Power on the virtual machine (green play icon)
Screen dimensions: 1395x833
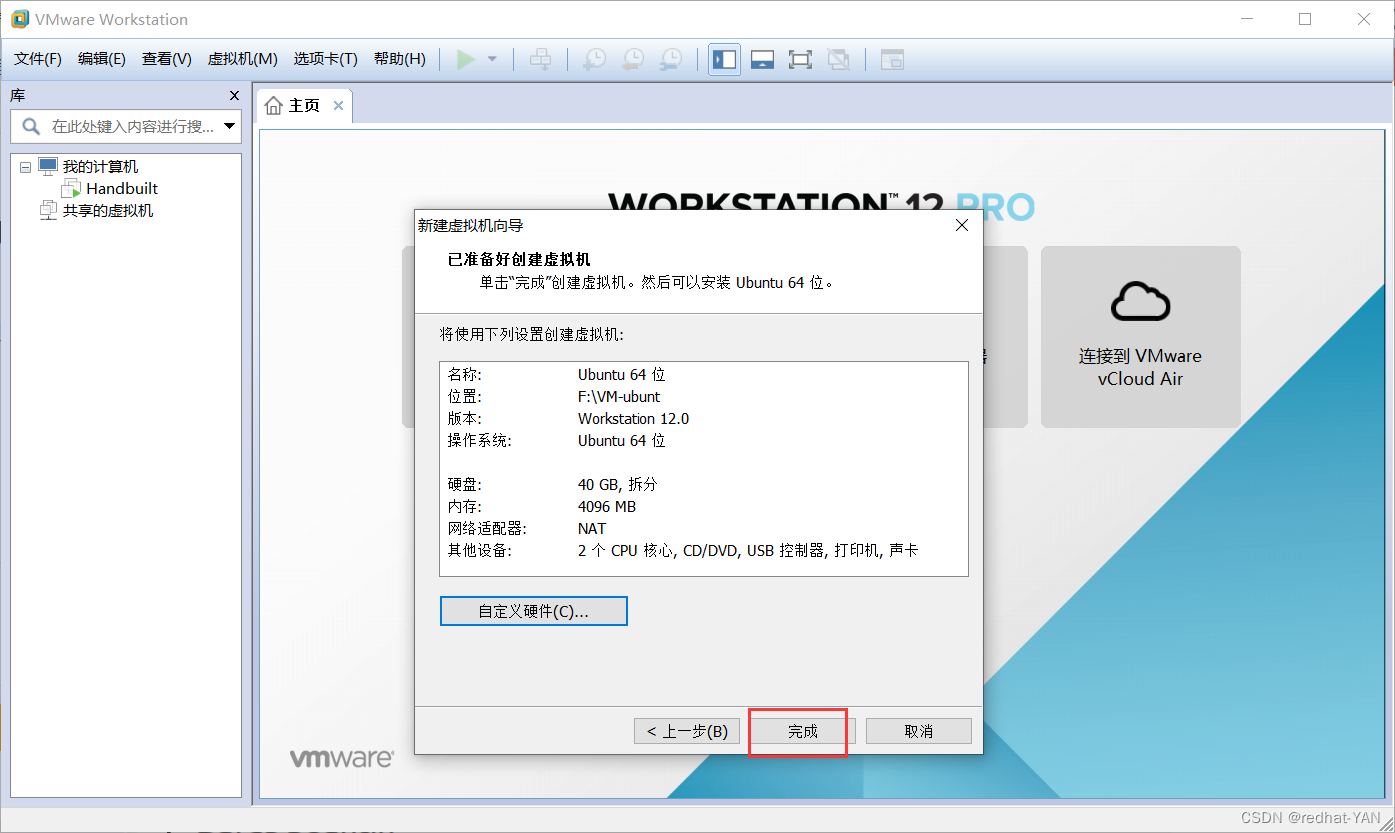coord(465,60)
